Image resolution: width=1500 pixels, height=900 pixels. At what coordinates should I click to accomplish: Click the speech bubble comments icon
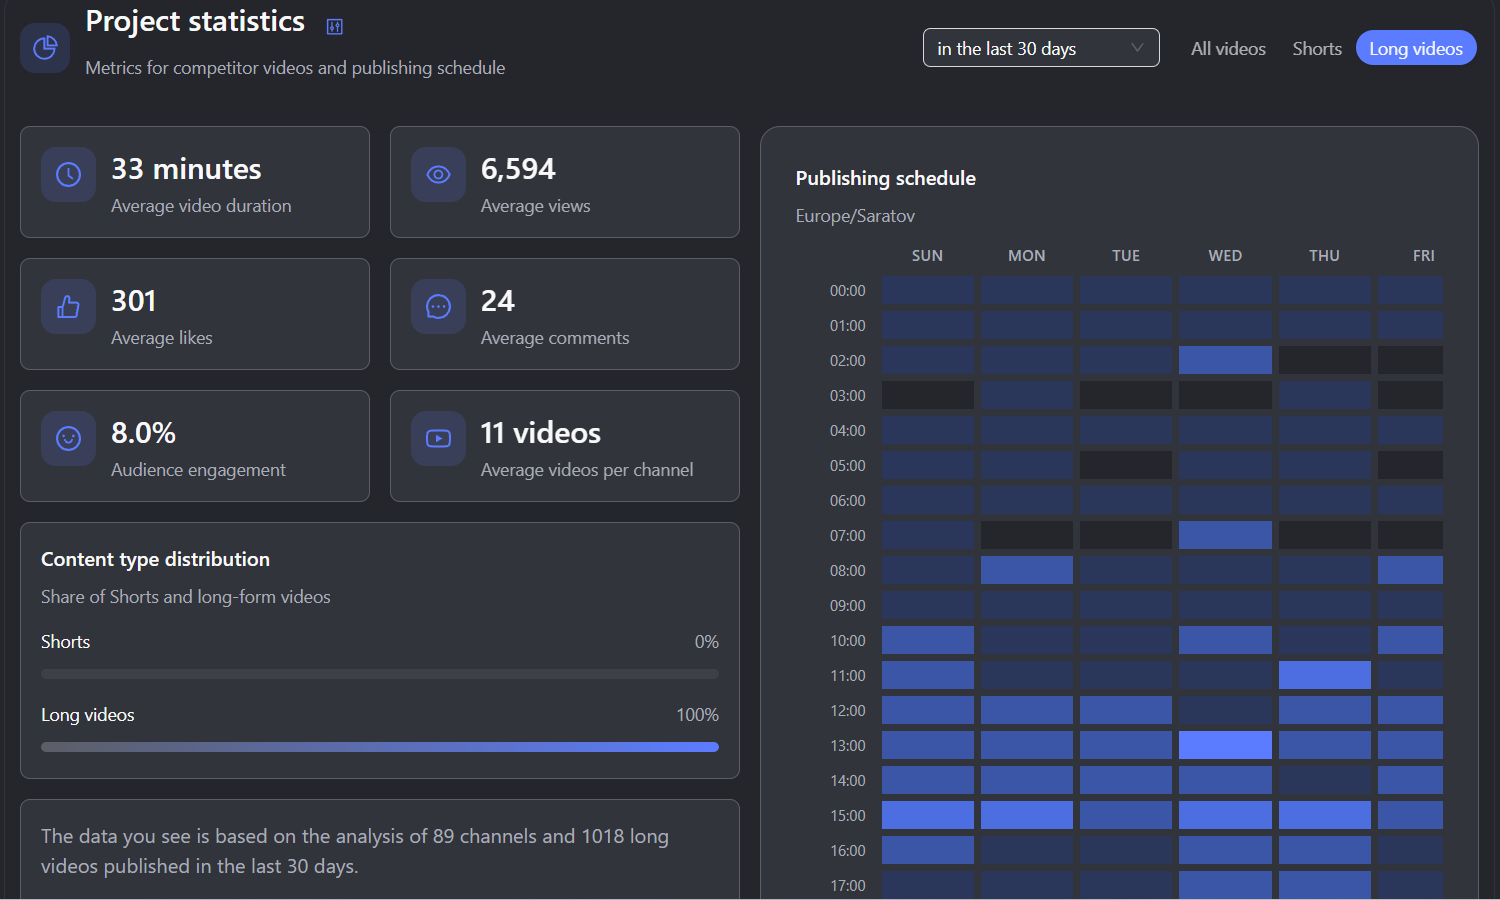pos(438,307)
